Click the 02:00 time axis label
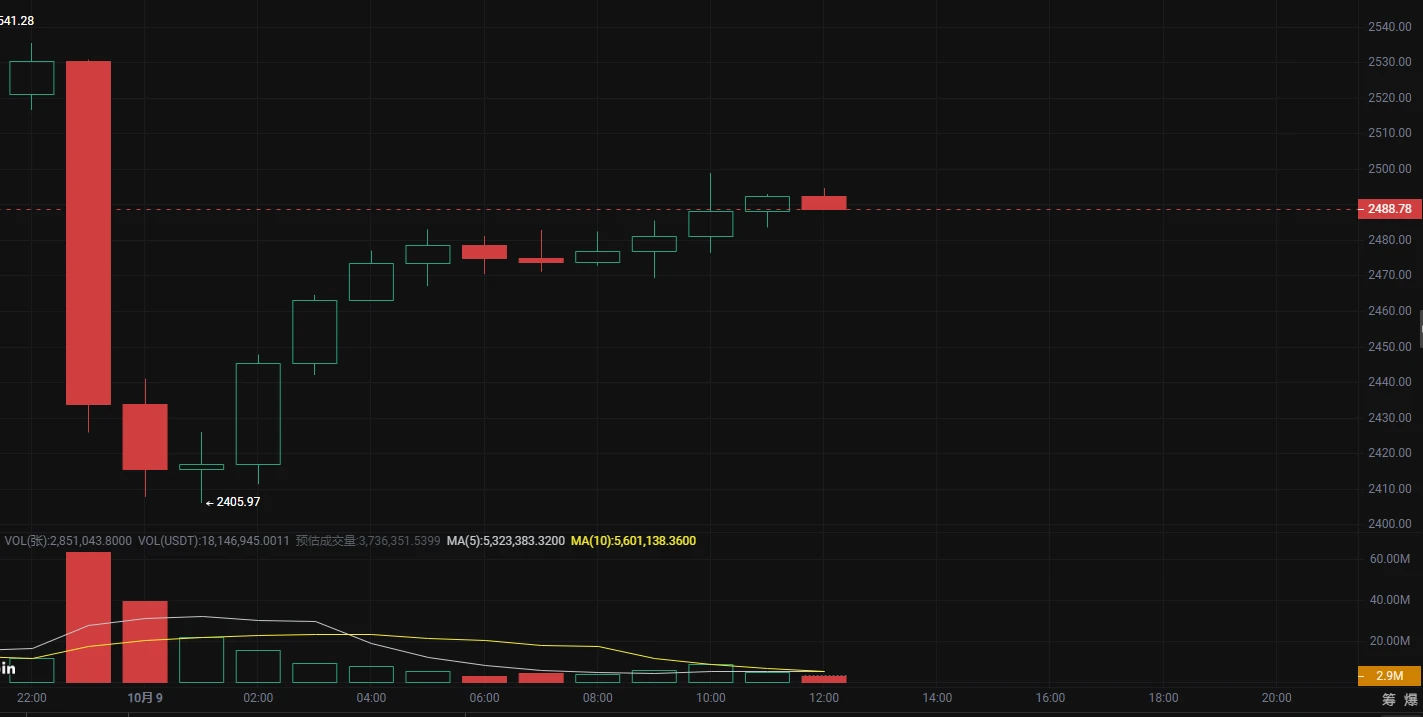 258,698
